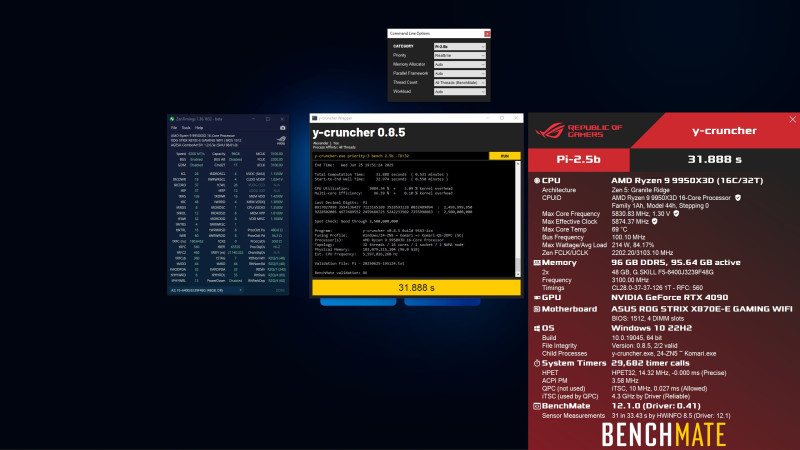Click the scroll up arrow in y-cruncher console
Screen dimensions: 800x450
point(518,164)
